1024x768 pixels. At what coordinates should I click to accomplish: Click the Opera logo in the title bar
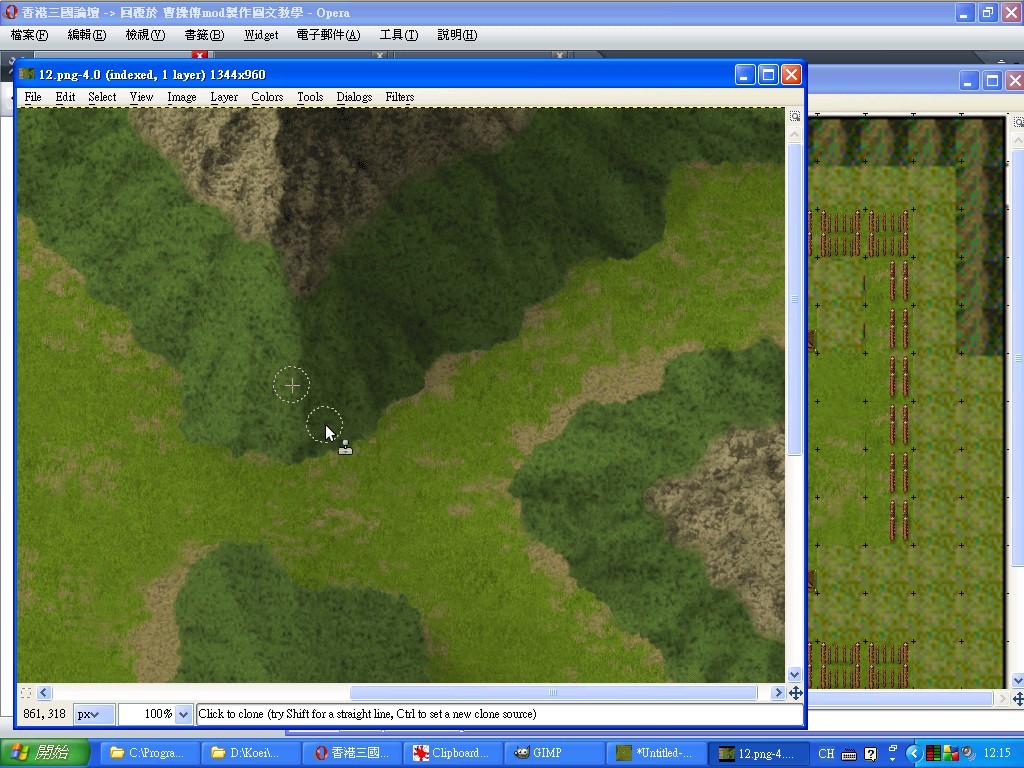11,12
